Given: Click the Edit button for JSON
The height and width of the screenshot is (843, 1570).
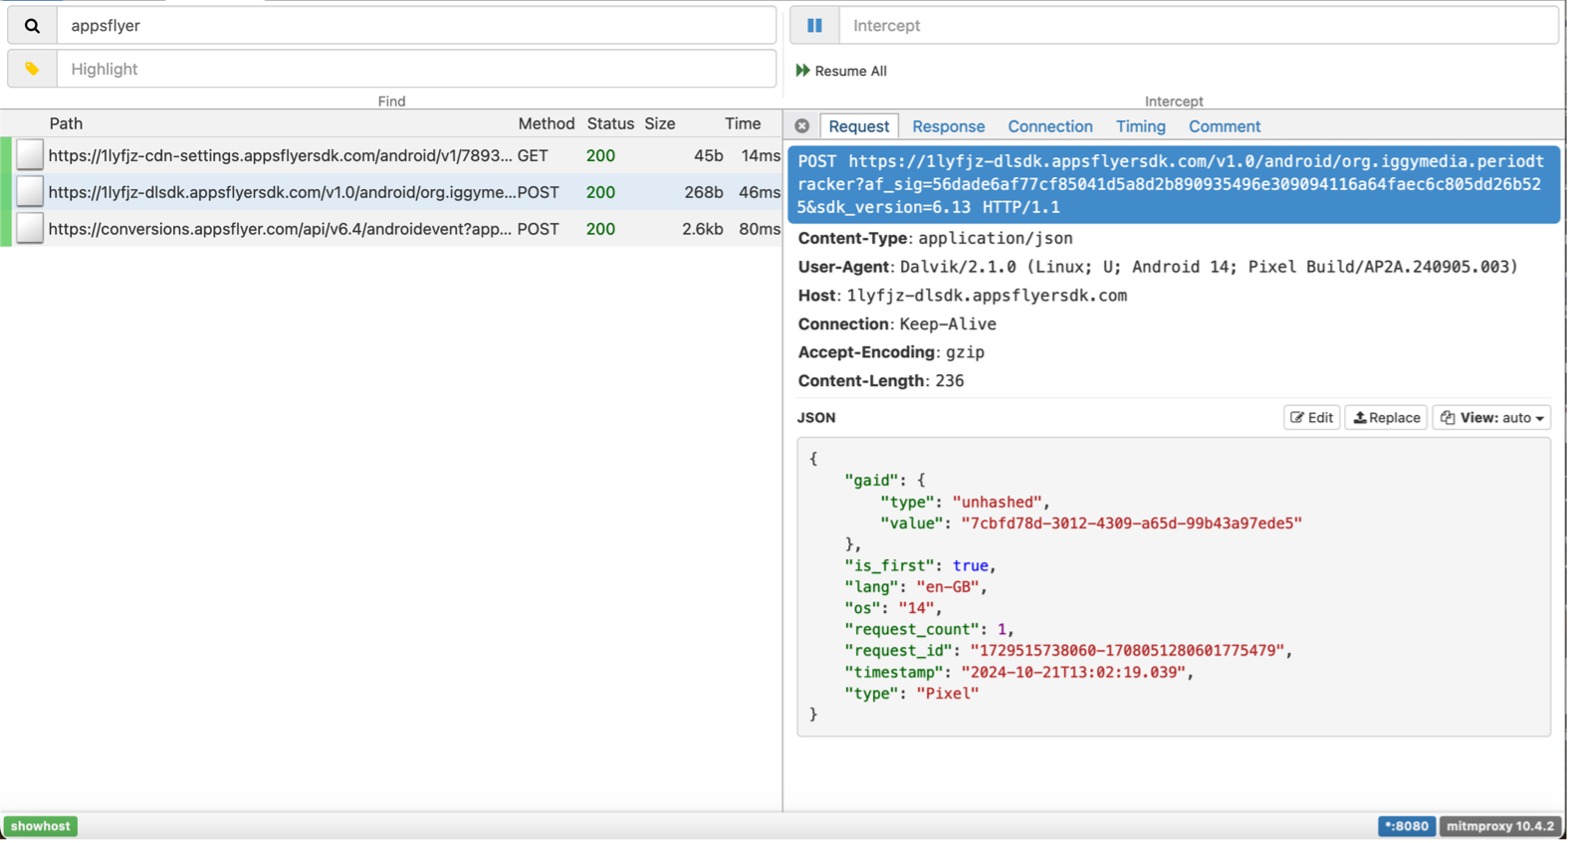Looking at the screenshot, I should (x=1311, y=418).
